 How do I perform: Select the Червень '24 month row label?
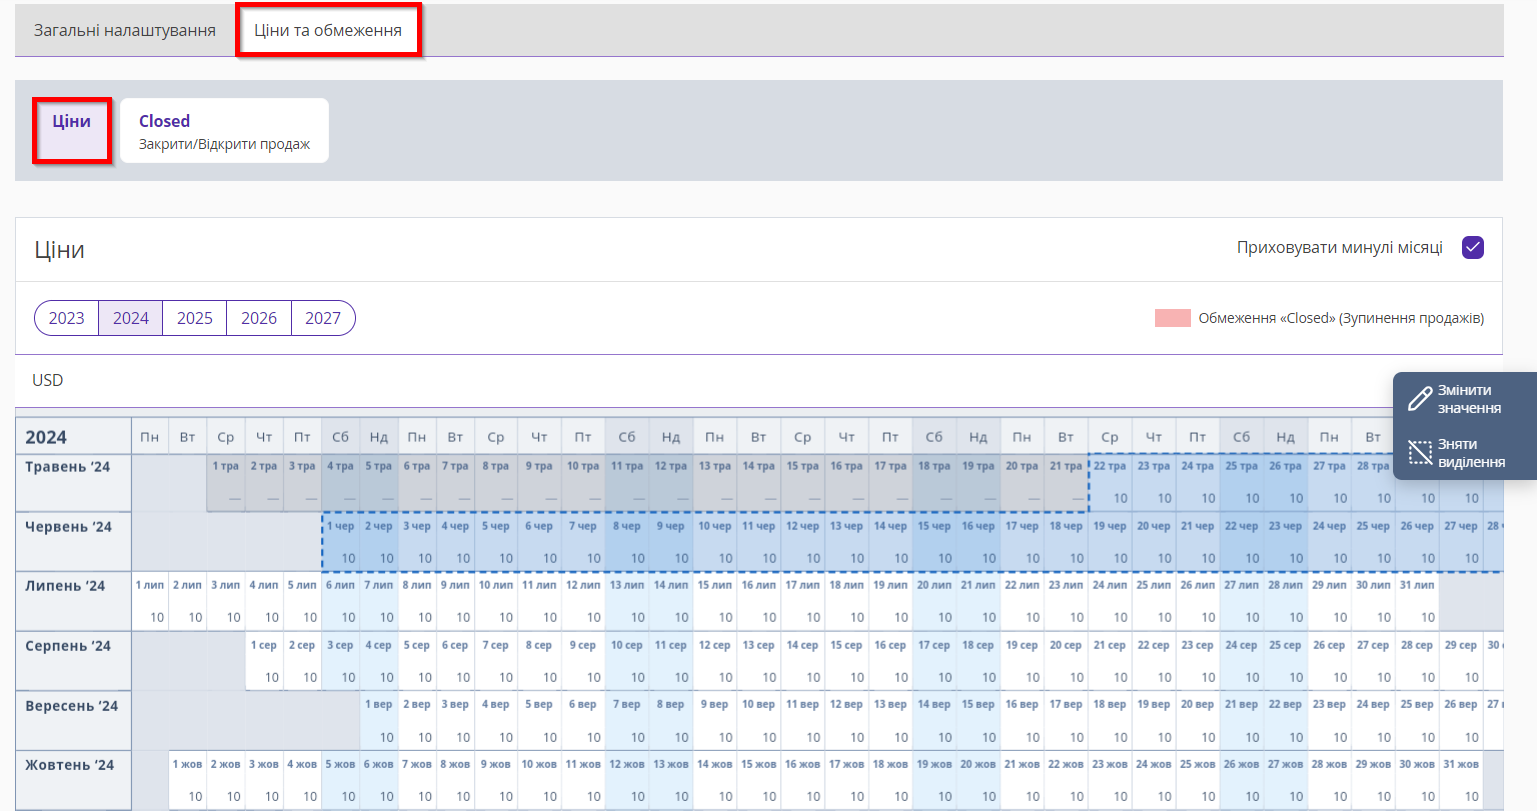pos(74,542)
